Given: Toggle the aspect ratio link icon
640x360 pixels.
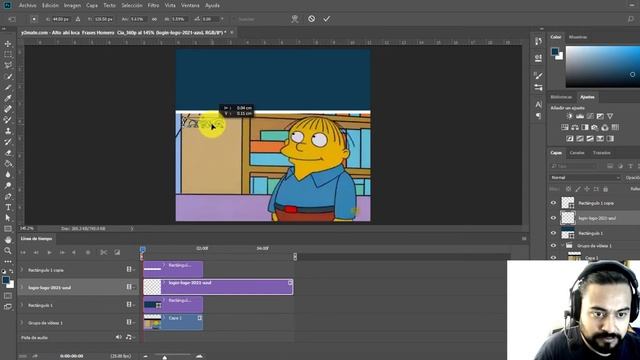Looking at the screenshot, I should (x=154, y=19).
